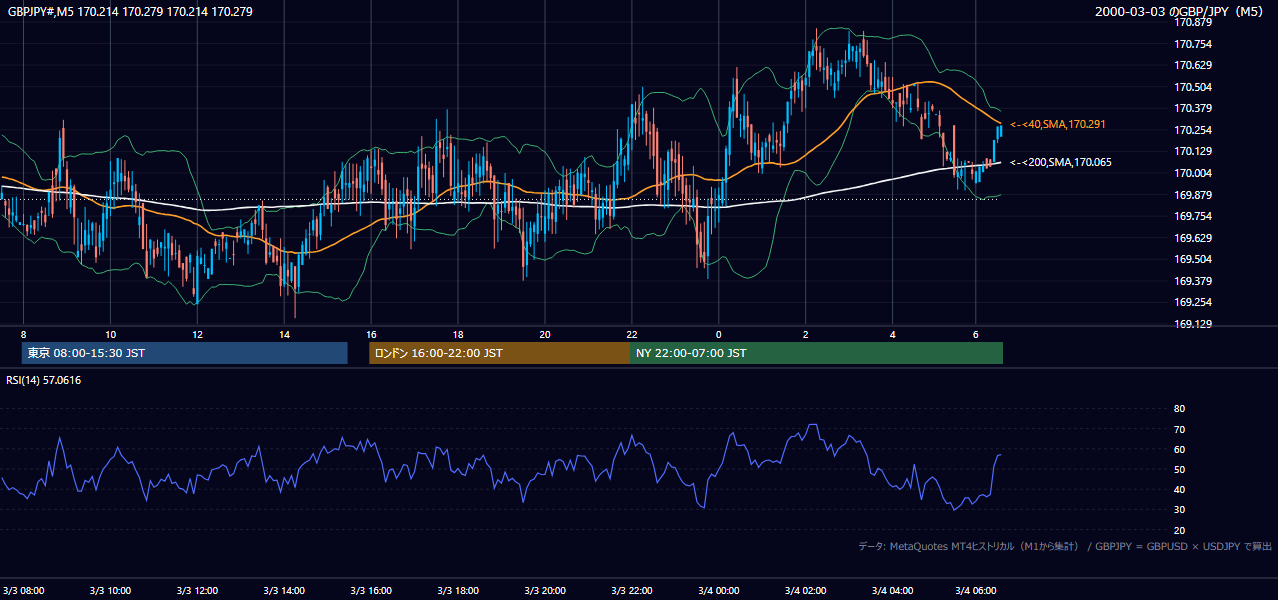Click the bottom date label 3/3 14:00
Viewport: 1278px width, 600px height.
(284, 590)
